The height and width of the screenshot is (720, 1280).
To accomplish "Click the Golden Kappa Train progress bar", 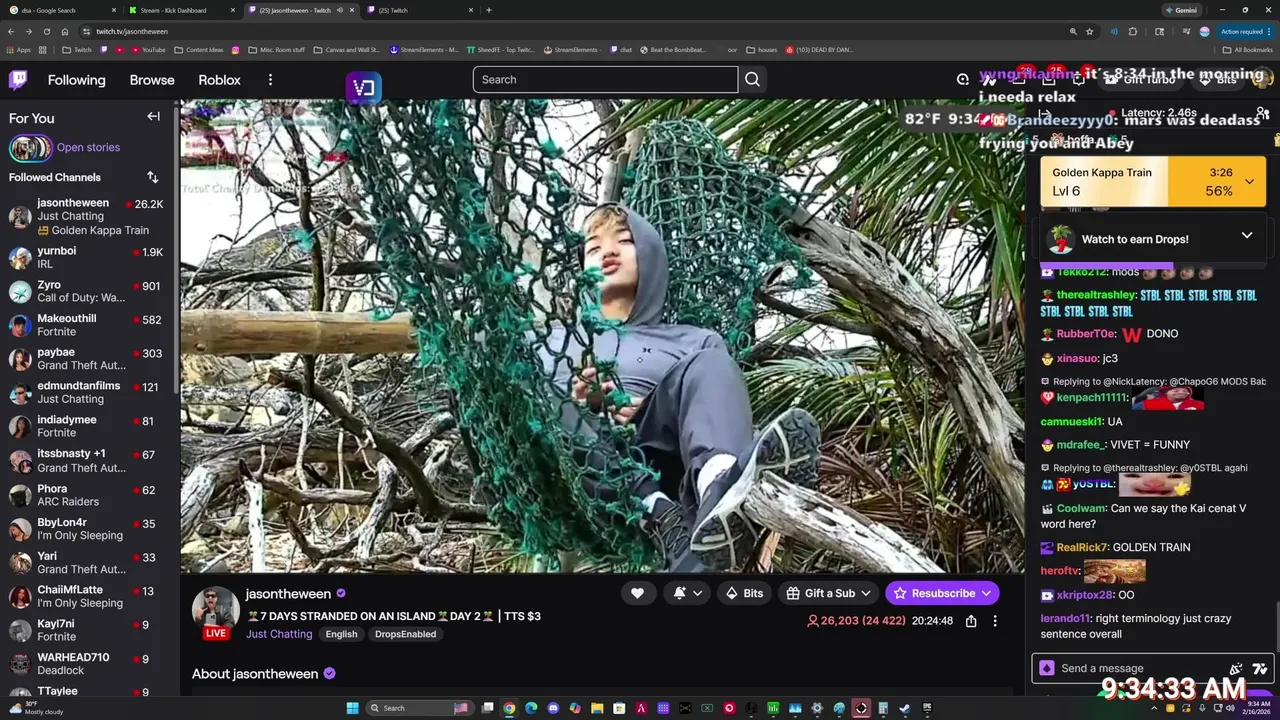I will click(x=1152, y=181).
